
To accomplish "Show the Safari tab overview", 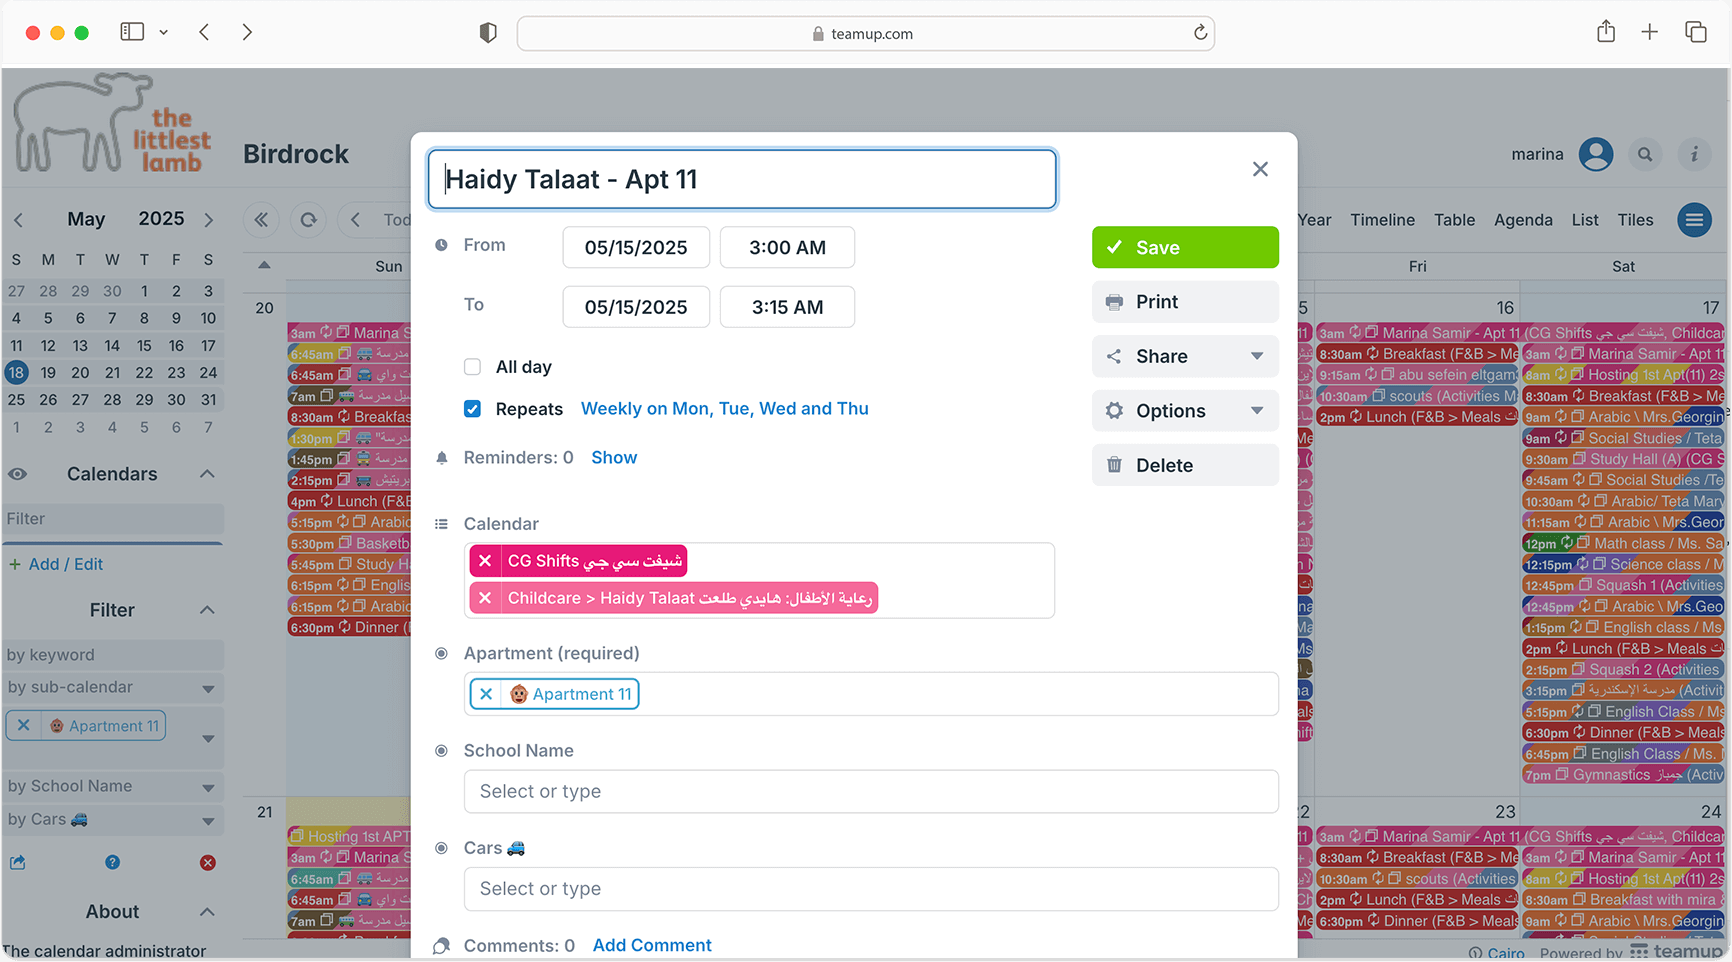I will [1696, 32].
